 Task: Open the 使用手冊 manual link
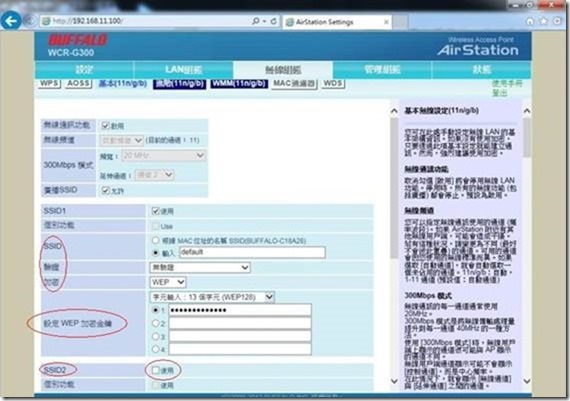(x=507, y=84)
